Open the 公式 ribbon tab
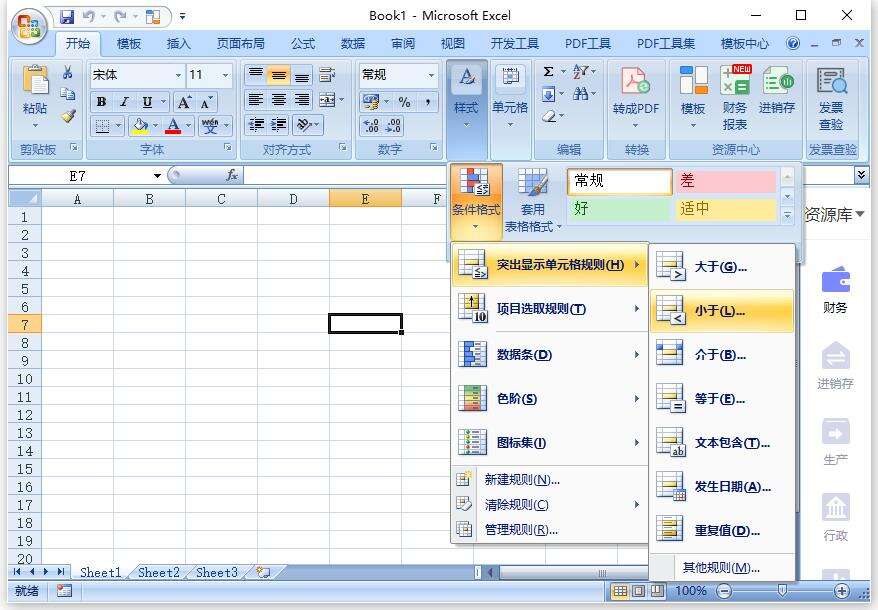 303,44
